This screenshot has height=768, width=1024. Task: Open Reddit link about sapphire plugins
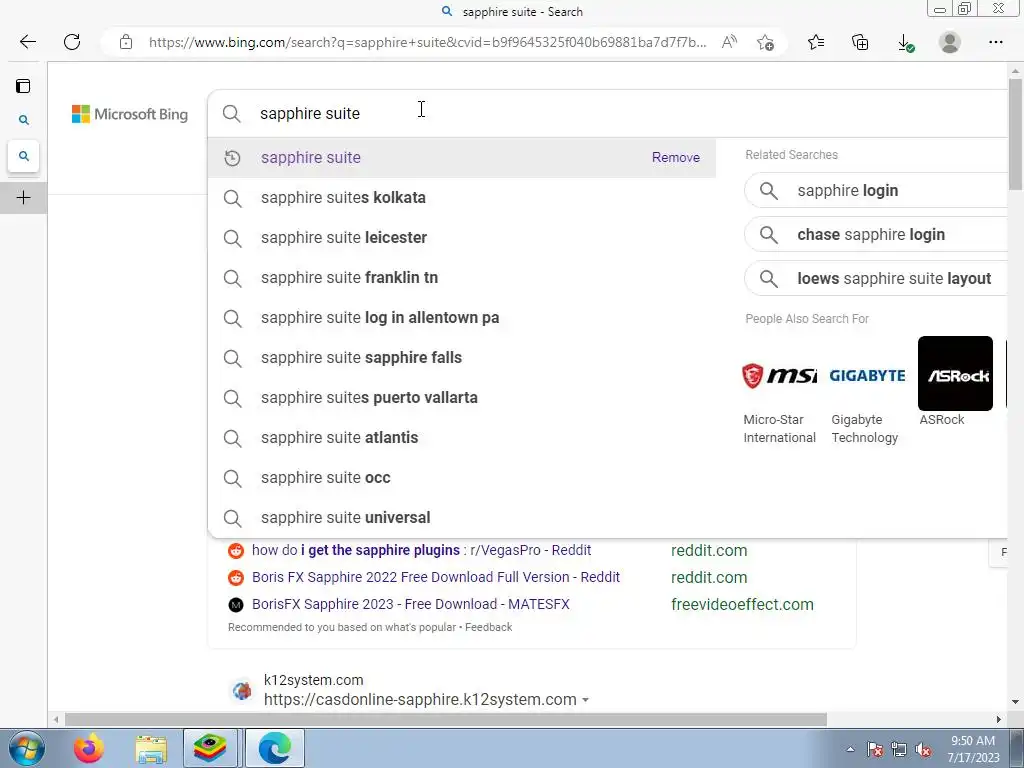421,551
